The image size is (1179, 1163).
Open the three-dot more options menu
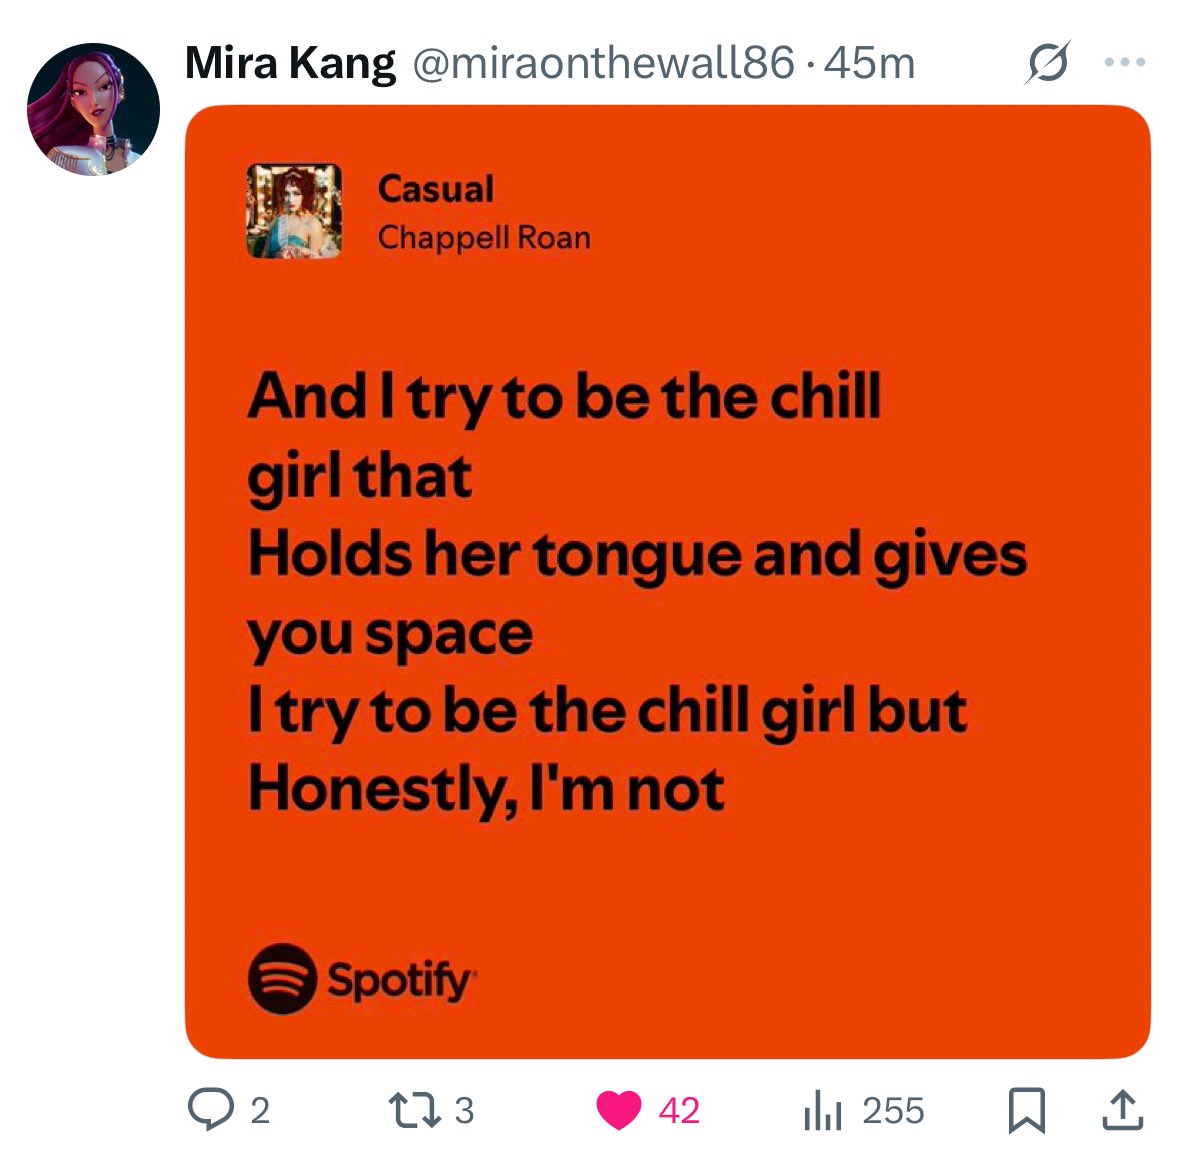click(x=1125, y=62)
